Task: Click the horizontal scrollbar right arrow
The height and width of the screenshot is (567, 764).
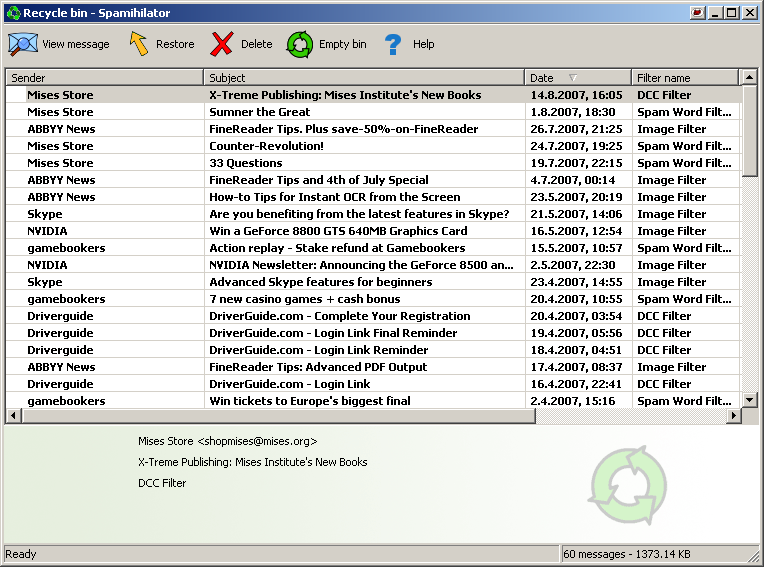Action: (733, 416)
